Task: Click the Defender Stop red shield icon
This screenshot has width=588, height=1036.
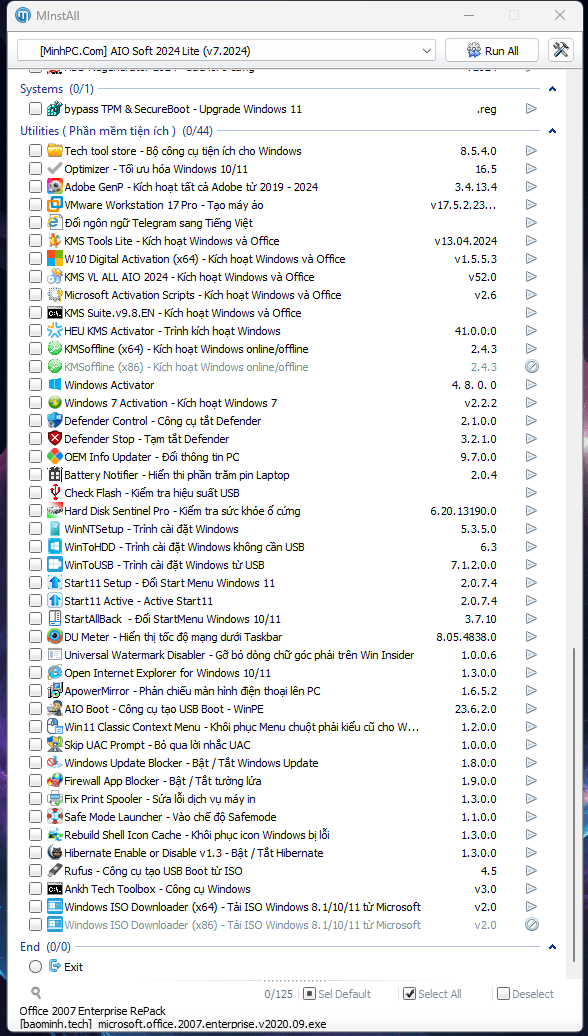Action: 55,439
